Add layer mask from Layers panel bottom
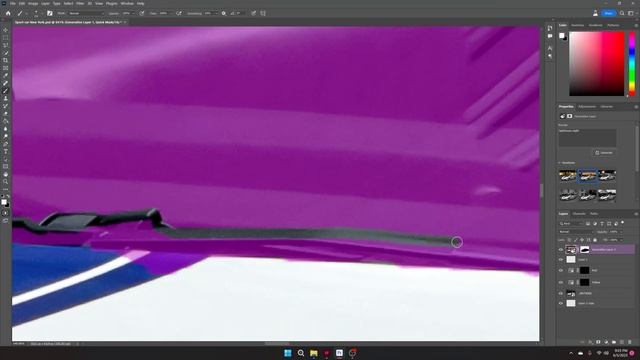The image size is (640, 360). tap(598, 342)
